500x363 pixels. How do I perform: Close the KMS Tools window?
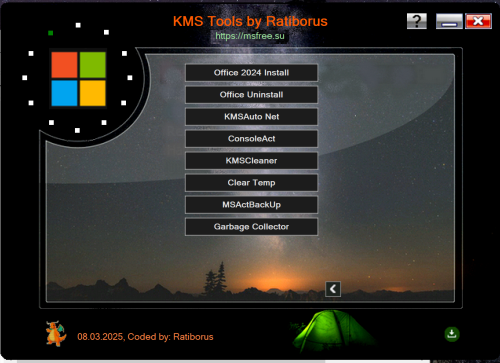pyautogui.click(x=478, y=21)
